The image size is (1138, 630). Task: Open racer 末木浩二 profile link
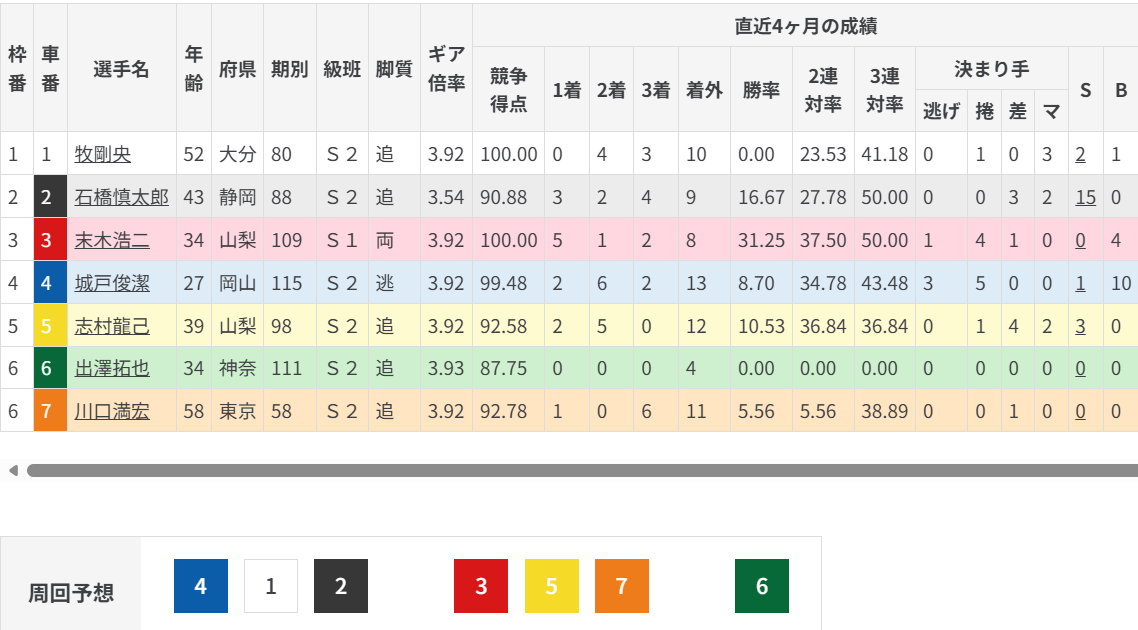[112, 240]
